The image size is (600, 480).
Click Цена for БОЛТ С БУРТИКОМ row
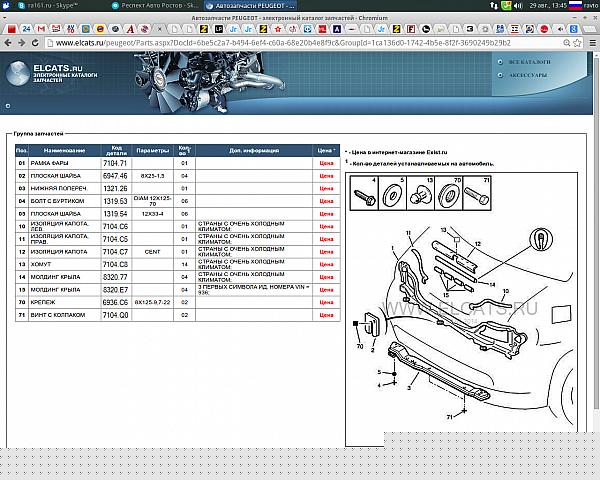[x=326, y=201]
